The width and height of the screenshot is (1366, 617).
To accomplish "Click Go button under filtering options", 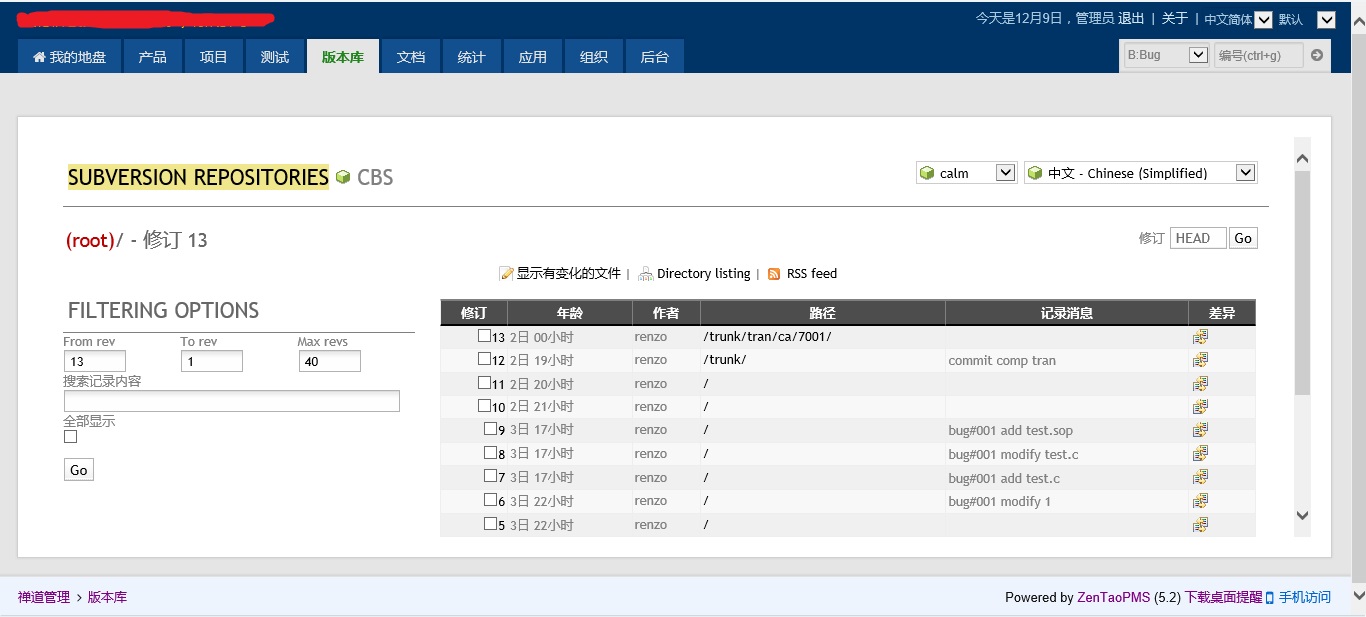I will click(x=79, y=470).
